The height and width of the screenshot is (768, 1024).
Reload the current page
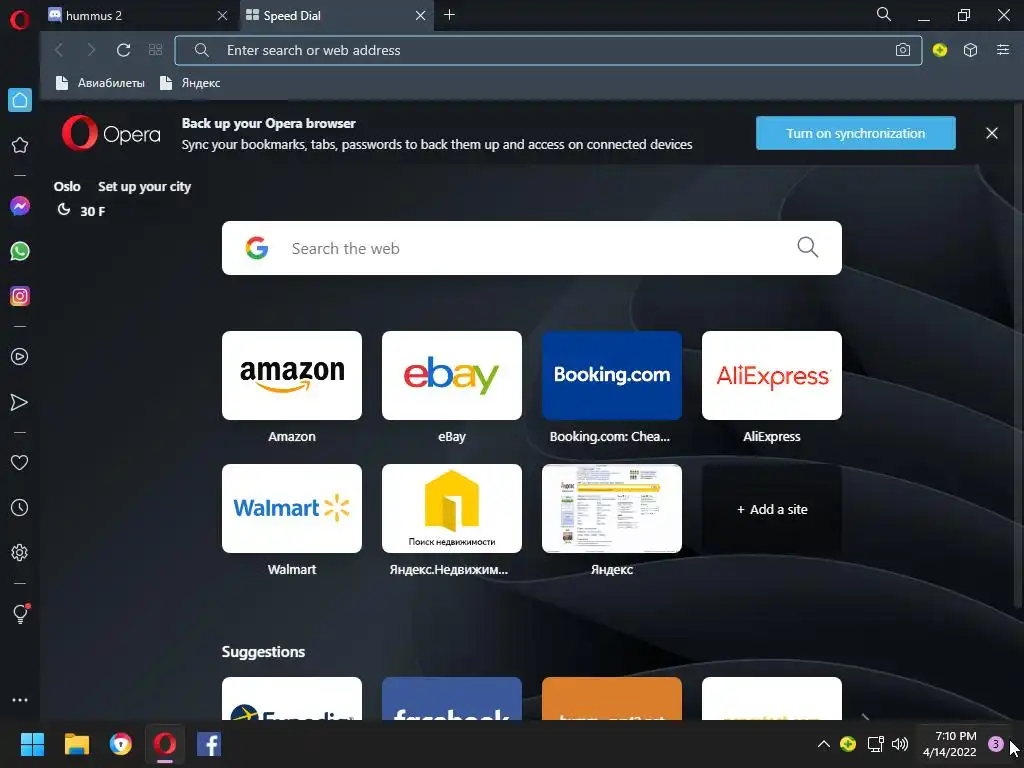123,50
